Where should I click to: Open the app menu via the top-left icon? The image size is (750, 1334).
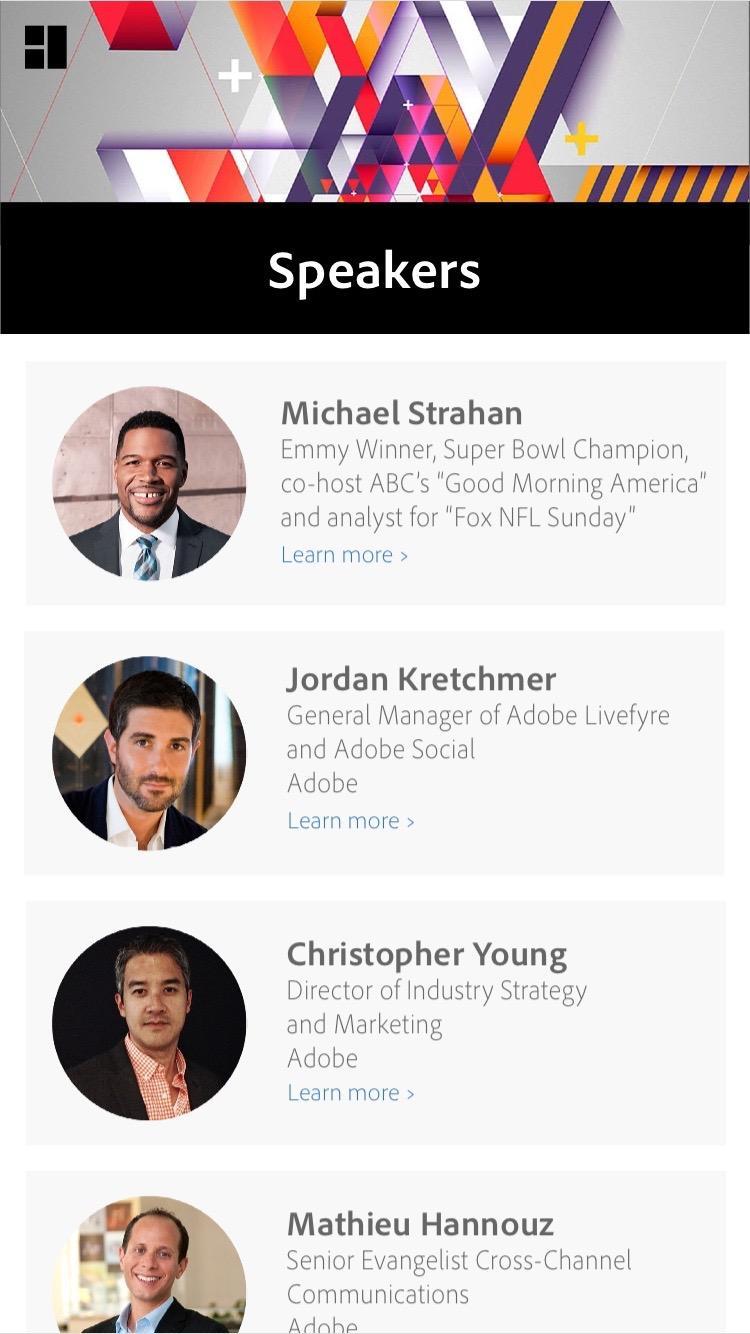click(x=44, y=45)
